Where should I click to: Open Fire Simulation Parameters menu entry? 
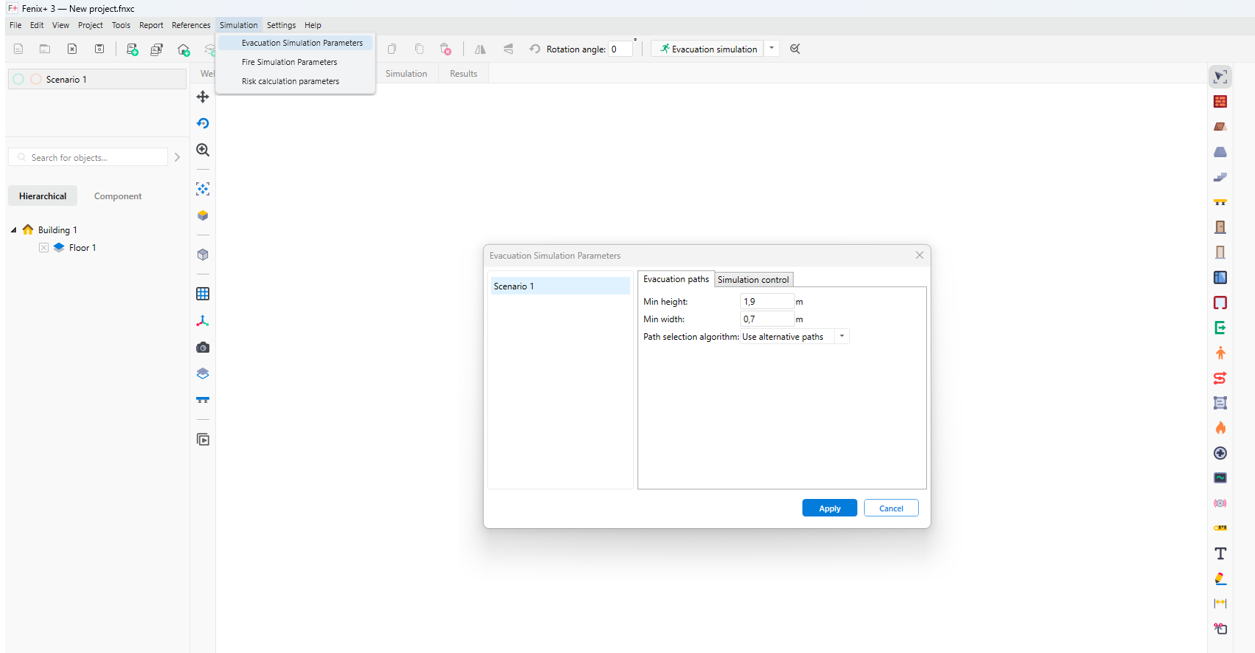289,62
